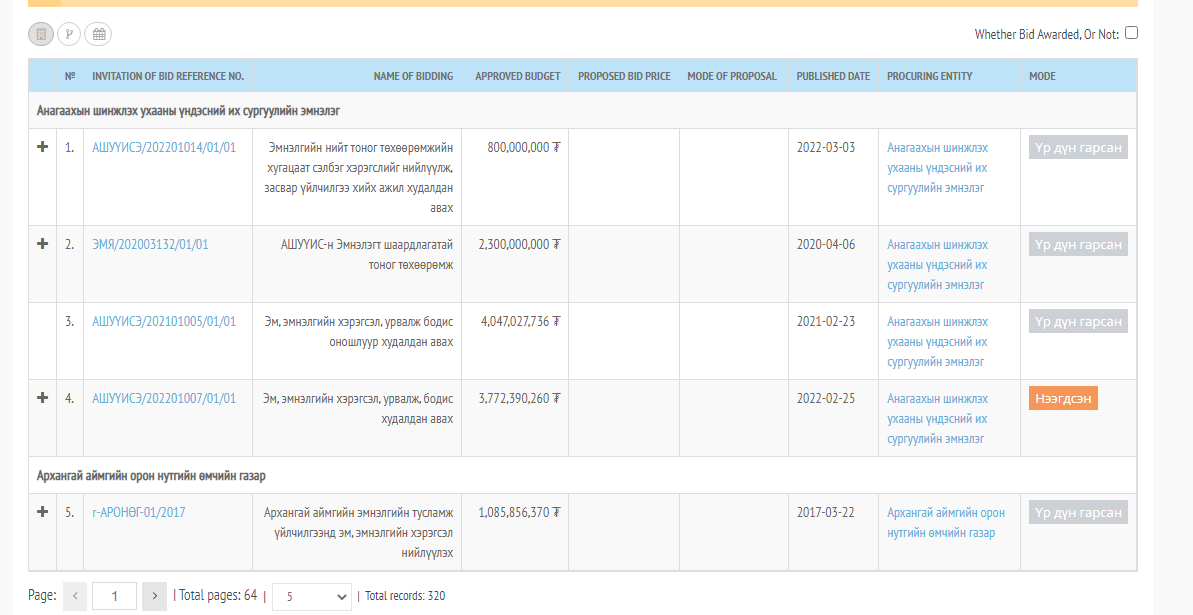Toggle Whether Bid Awarded checkbox
1193x615 pixels.
(x=1131, y=33)
